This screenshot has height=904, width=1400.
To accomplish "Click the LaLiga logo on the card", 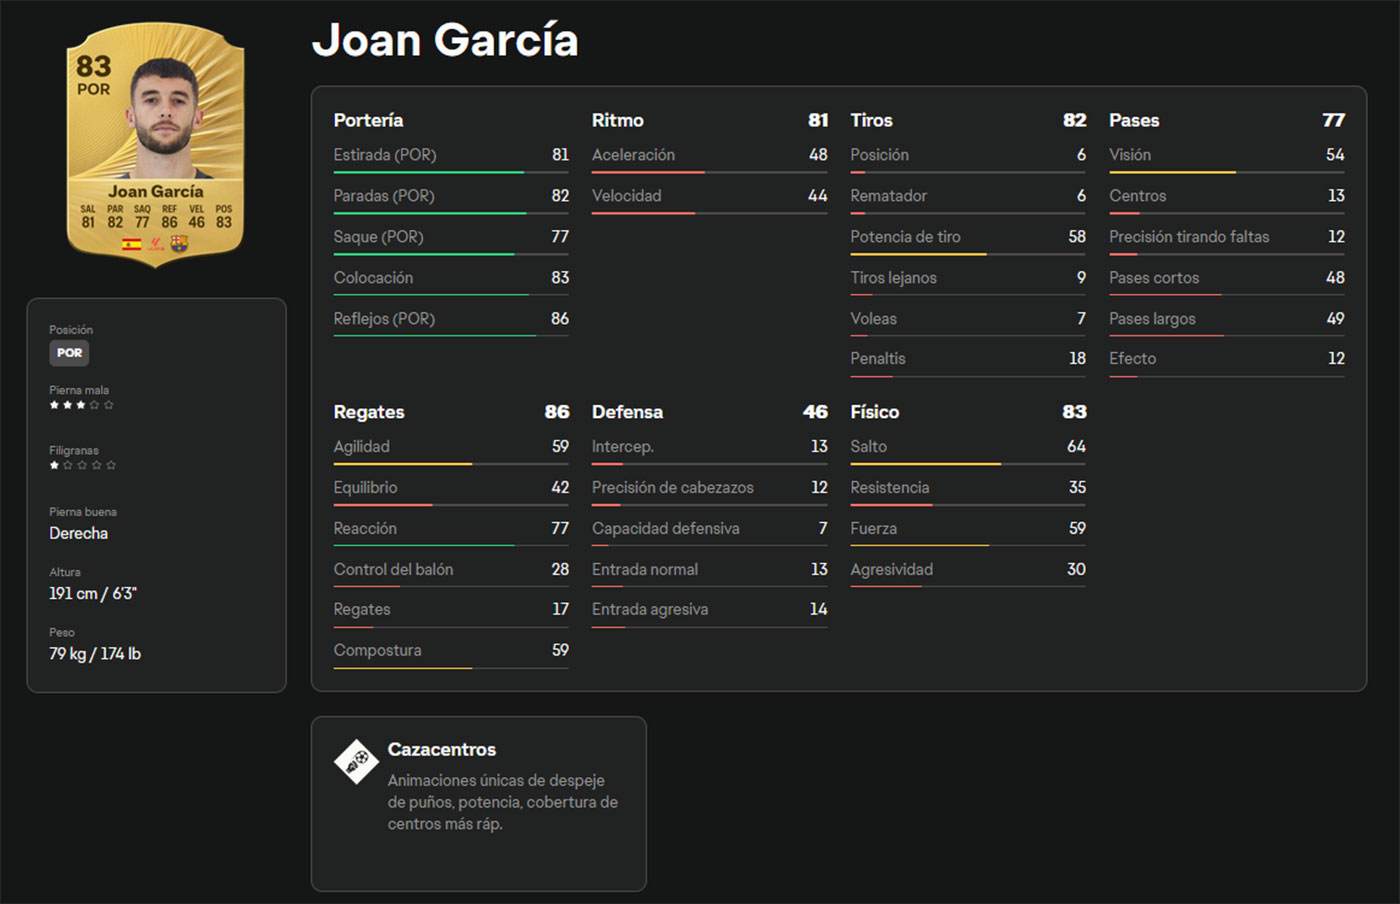I will [x=156, y=244].
